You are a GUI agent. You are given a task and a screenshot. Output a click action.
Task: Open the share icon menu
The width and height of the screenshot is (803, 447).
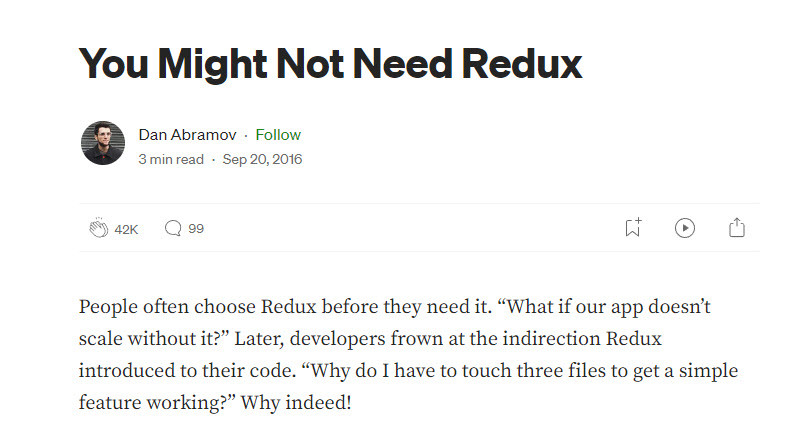(x=737, y=228)
